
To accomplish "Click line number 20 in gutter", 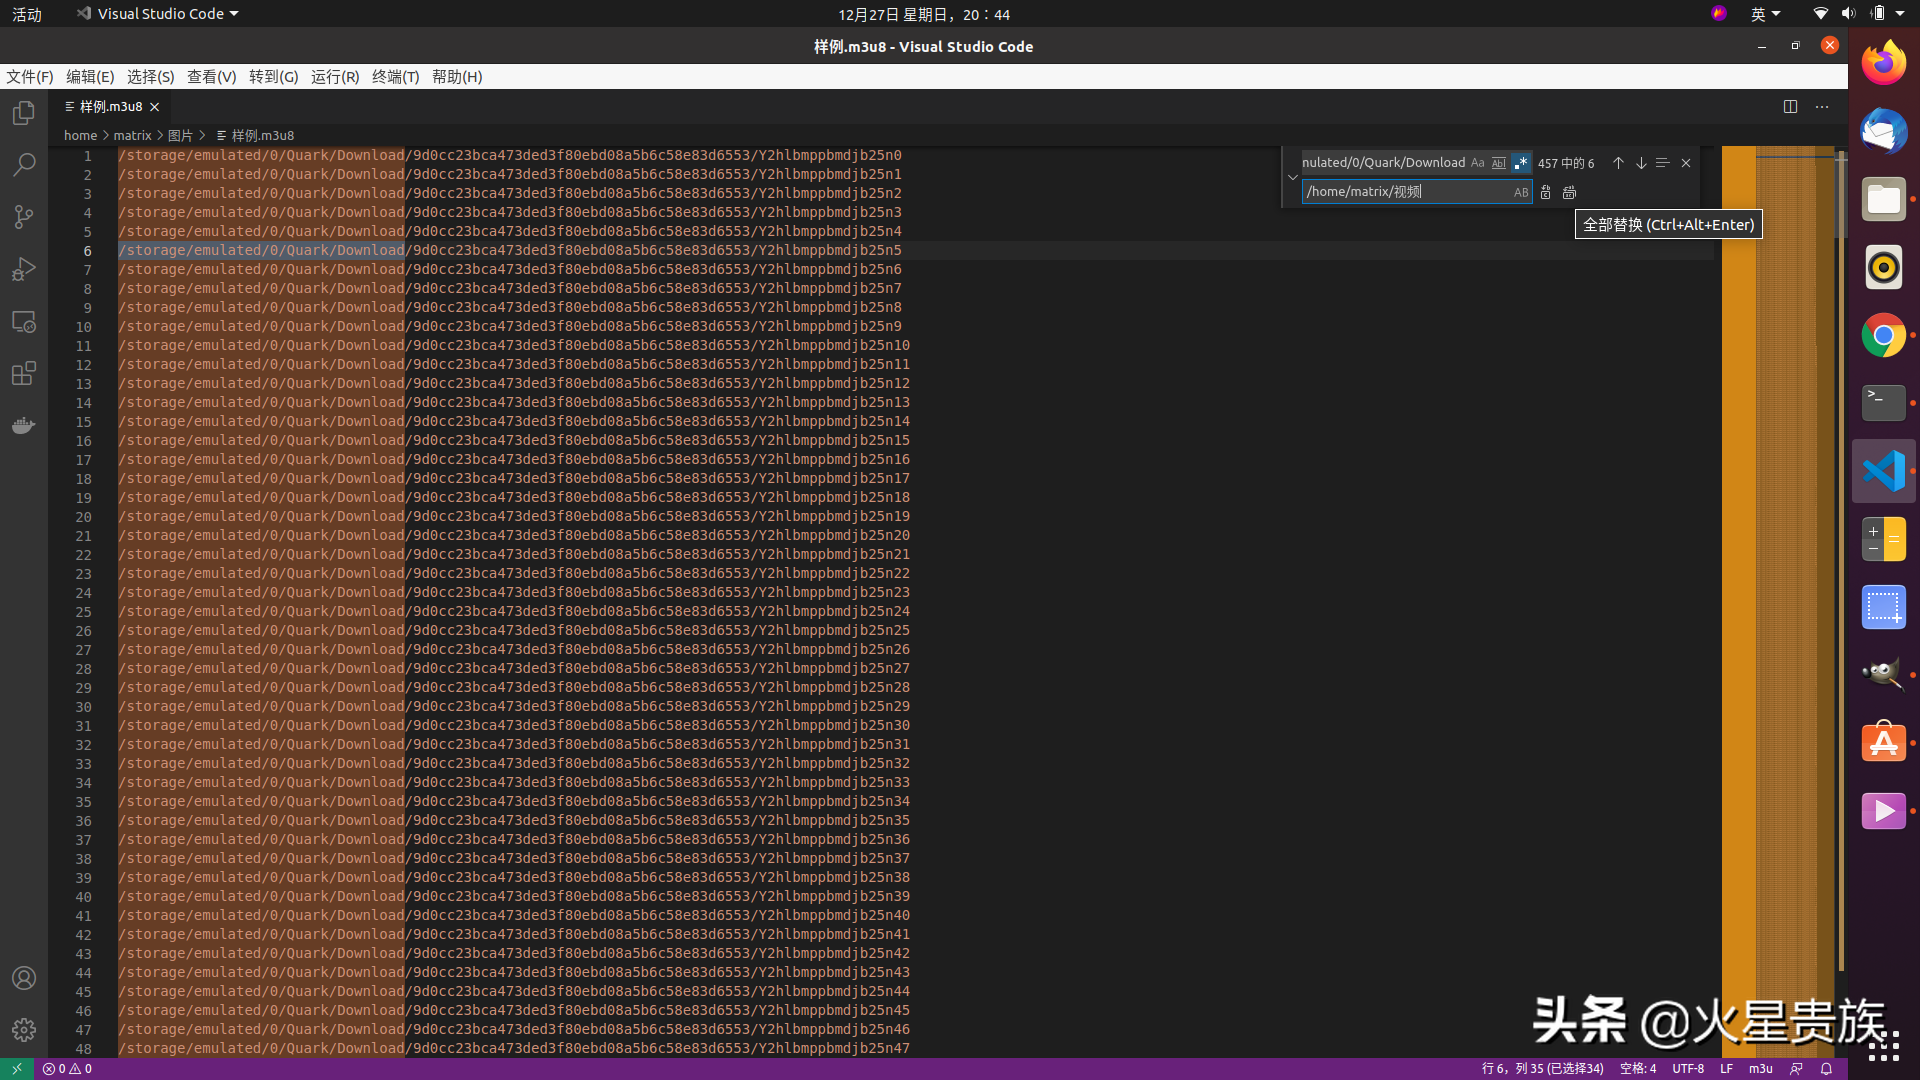I will [x=83, y=517].
